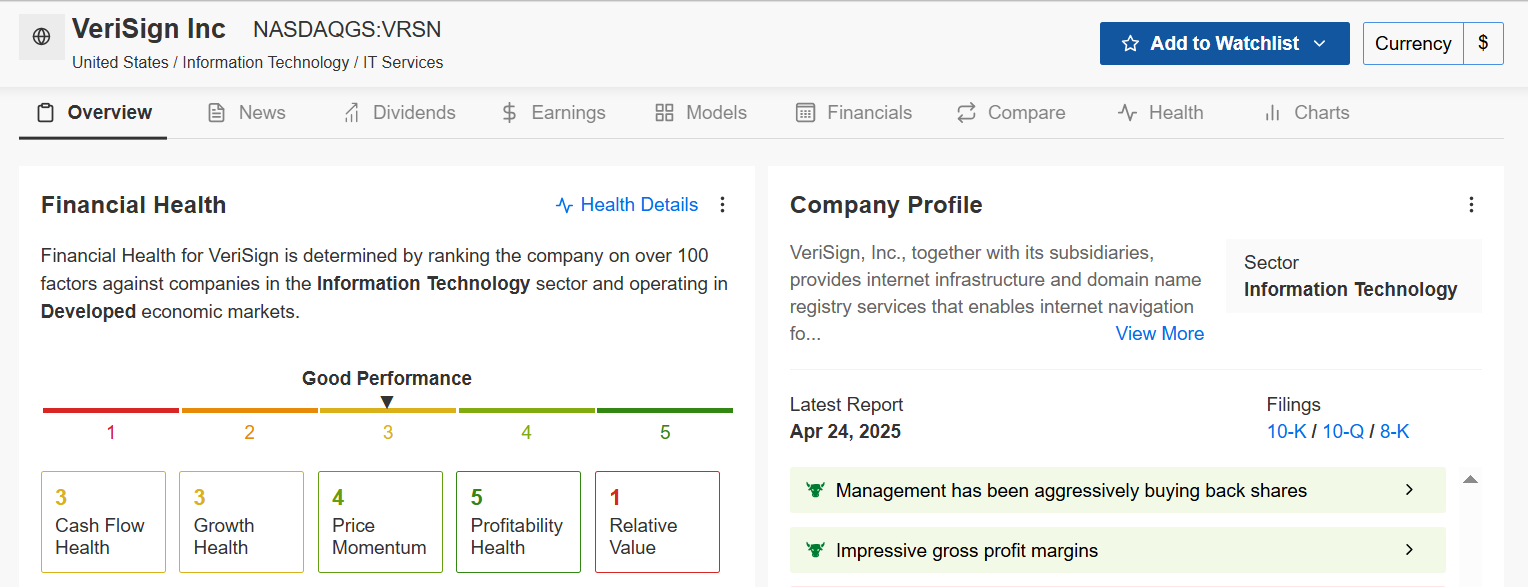The width and height of the screenshot is (1528, 587).
Task: Select the Price Momentum score card
Action: click(380, 522)
